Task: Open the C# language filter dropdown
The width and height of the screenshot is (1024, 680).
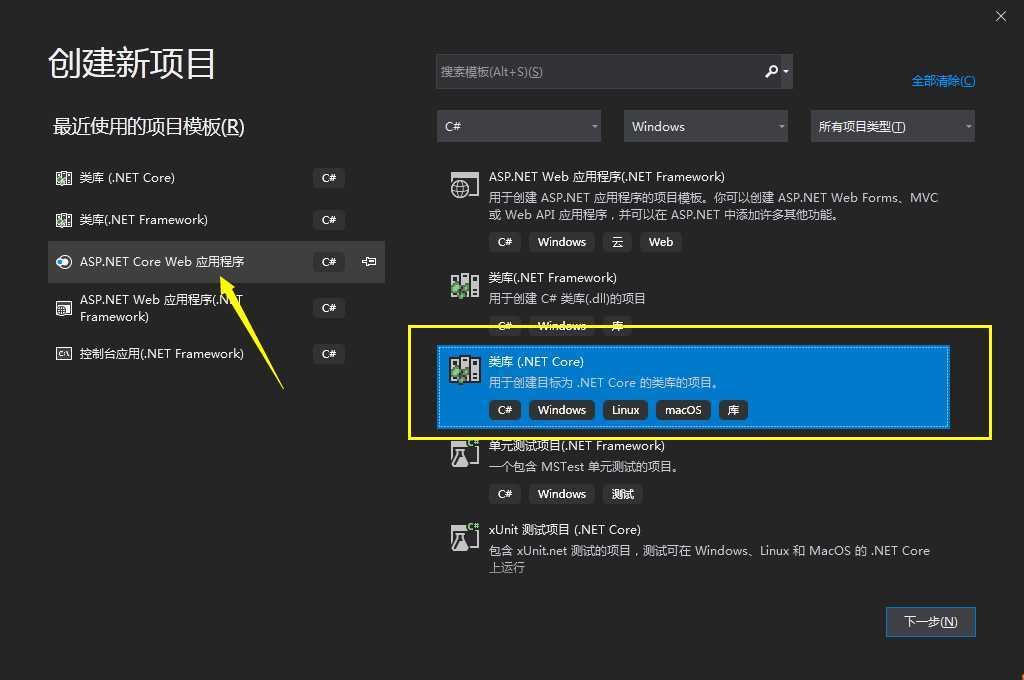Action: click(x=519, y=126)
